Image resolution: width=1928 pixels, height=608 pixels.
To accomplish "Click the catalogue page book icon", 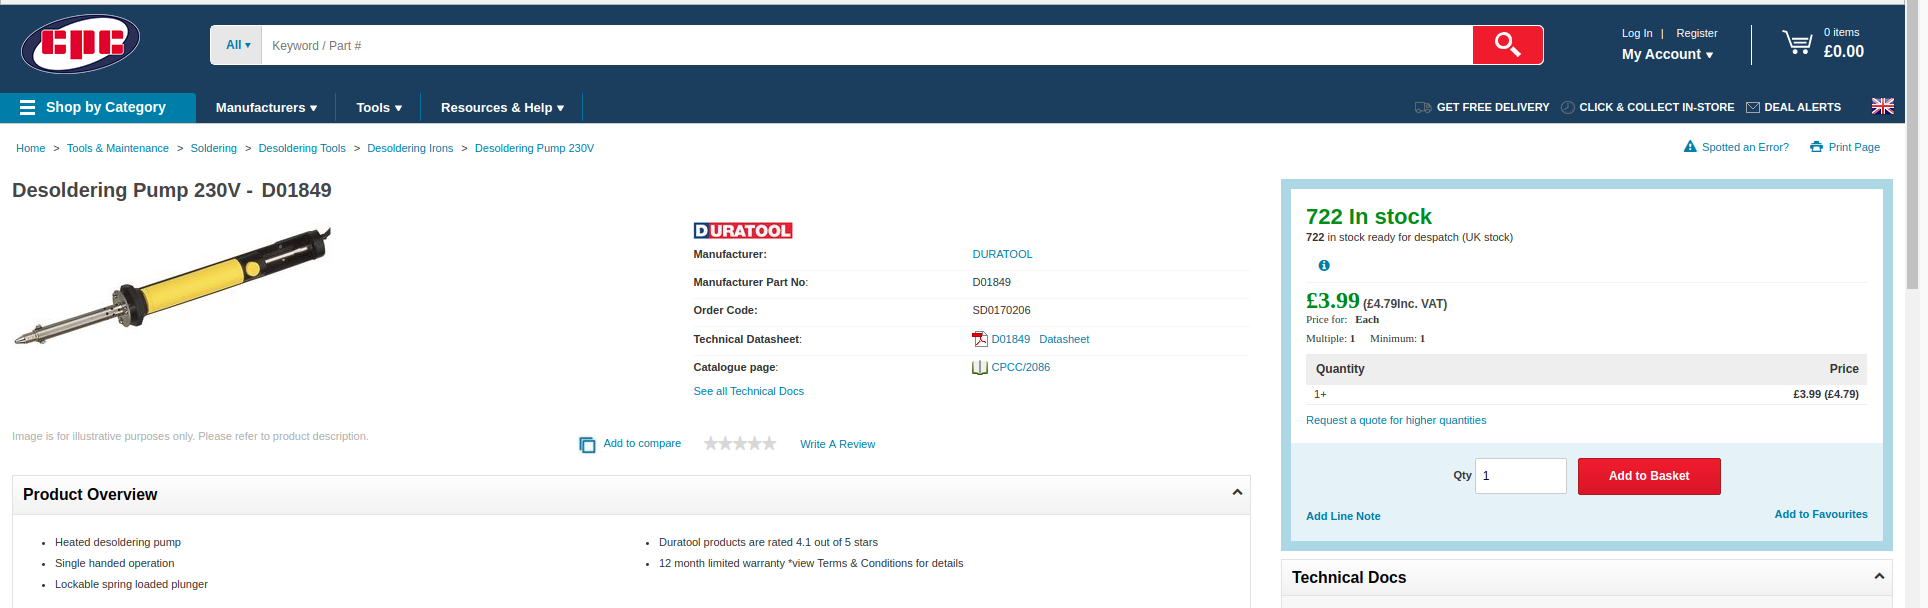I will tap(980, 367).
